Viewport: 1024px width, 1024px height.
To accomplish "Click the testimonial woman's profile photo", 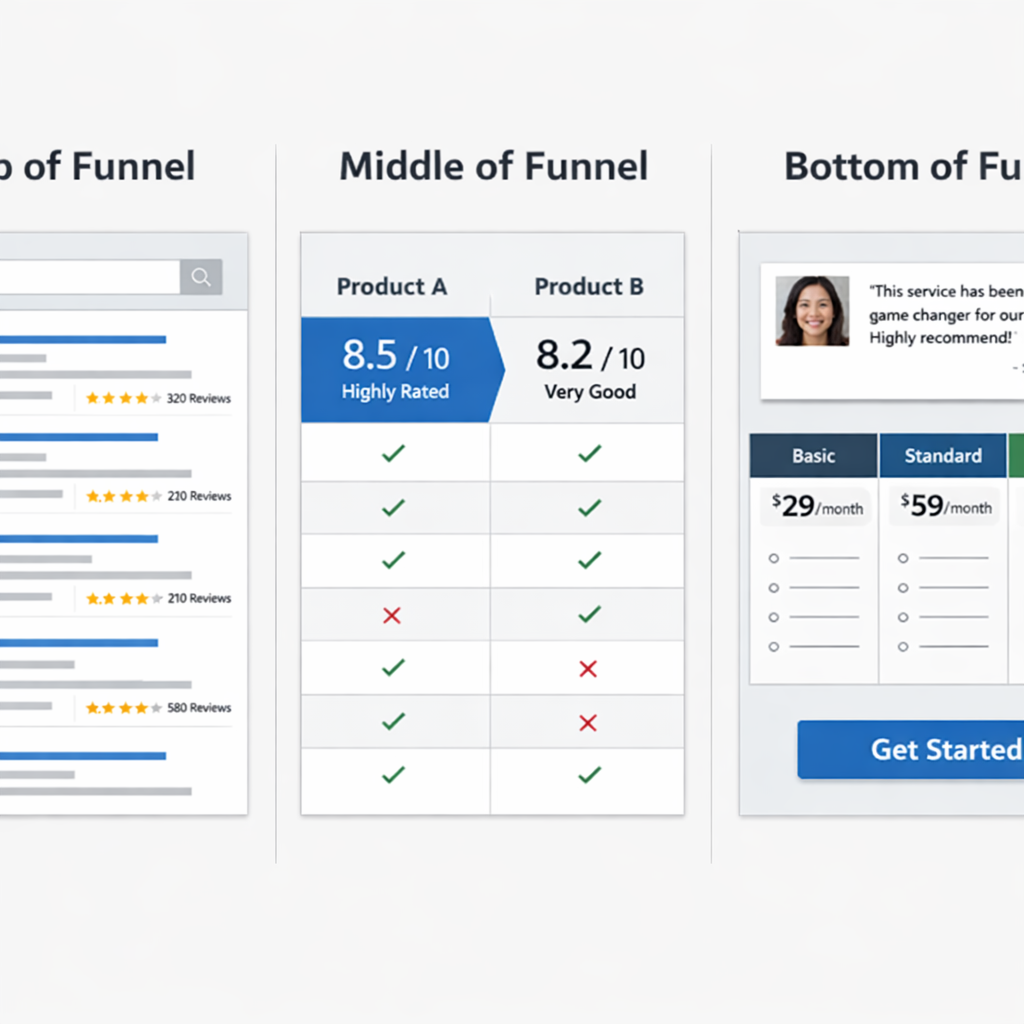I will click(812, 311).
